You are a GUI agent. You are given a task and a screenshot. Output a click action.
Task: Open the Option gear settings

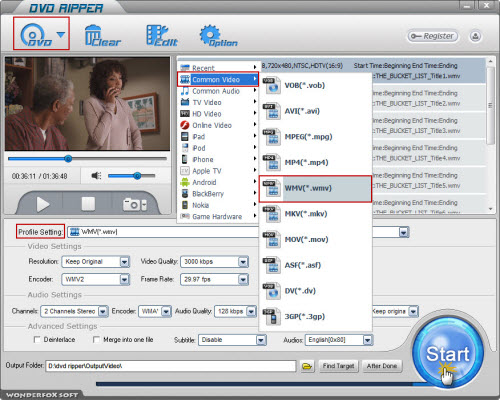click(x=218, y=35)
